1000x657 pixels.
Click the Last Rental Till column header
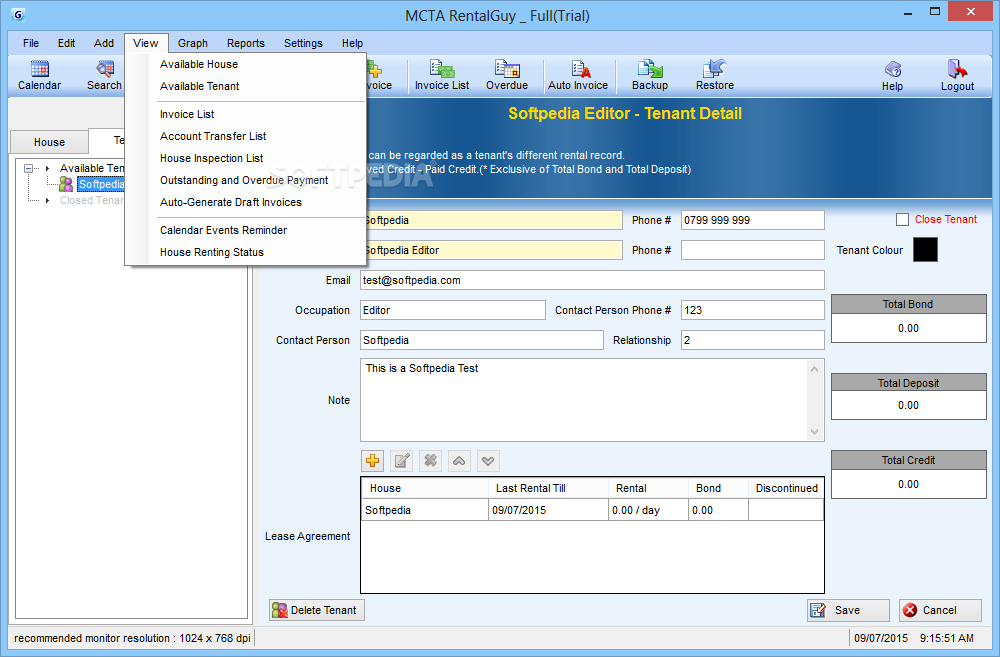point(548,488)
